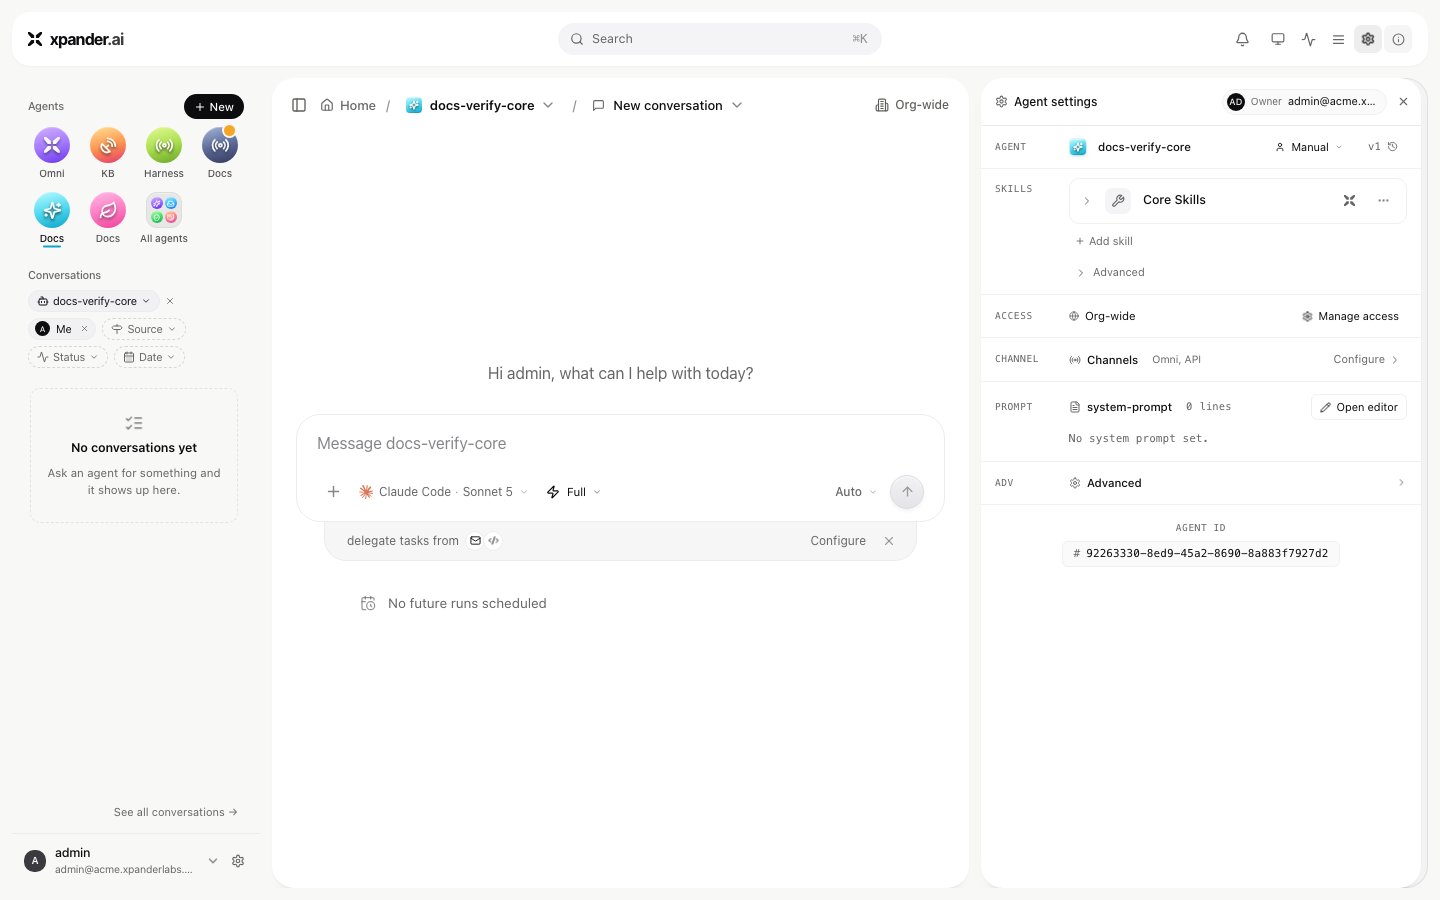Focus the Search field
This screenshot has width=1440, height=900.
point(720,39)
